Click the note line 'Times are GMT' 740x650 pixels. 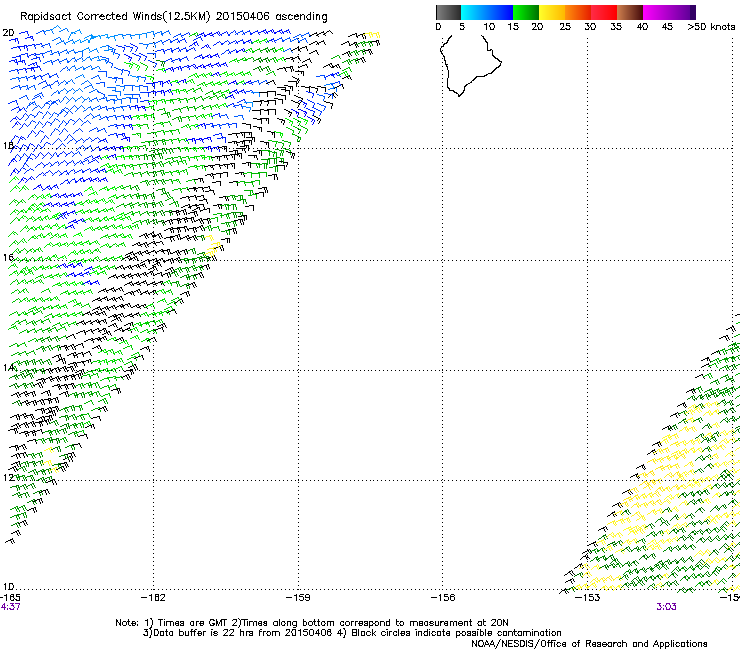[x=193, y=623]
